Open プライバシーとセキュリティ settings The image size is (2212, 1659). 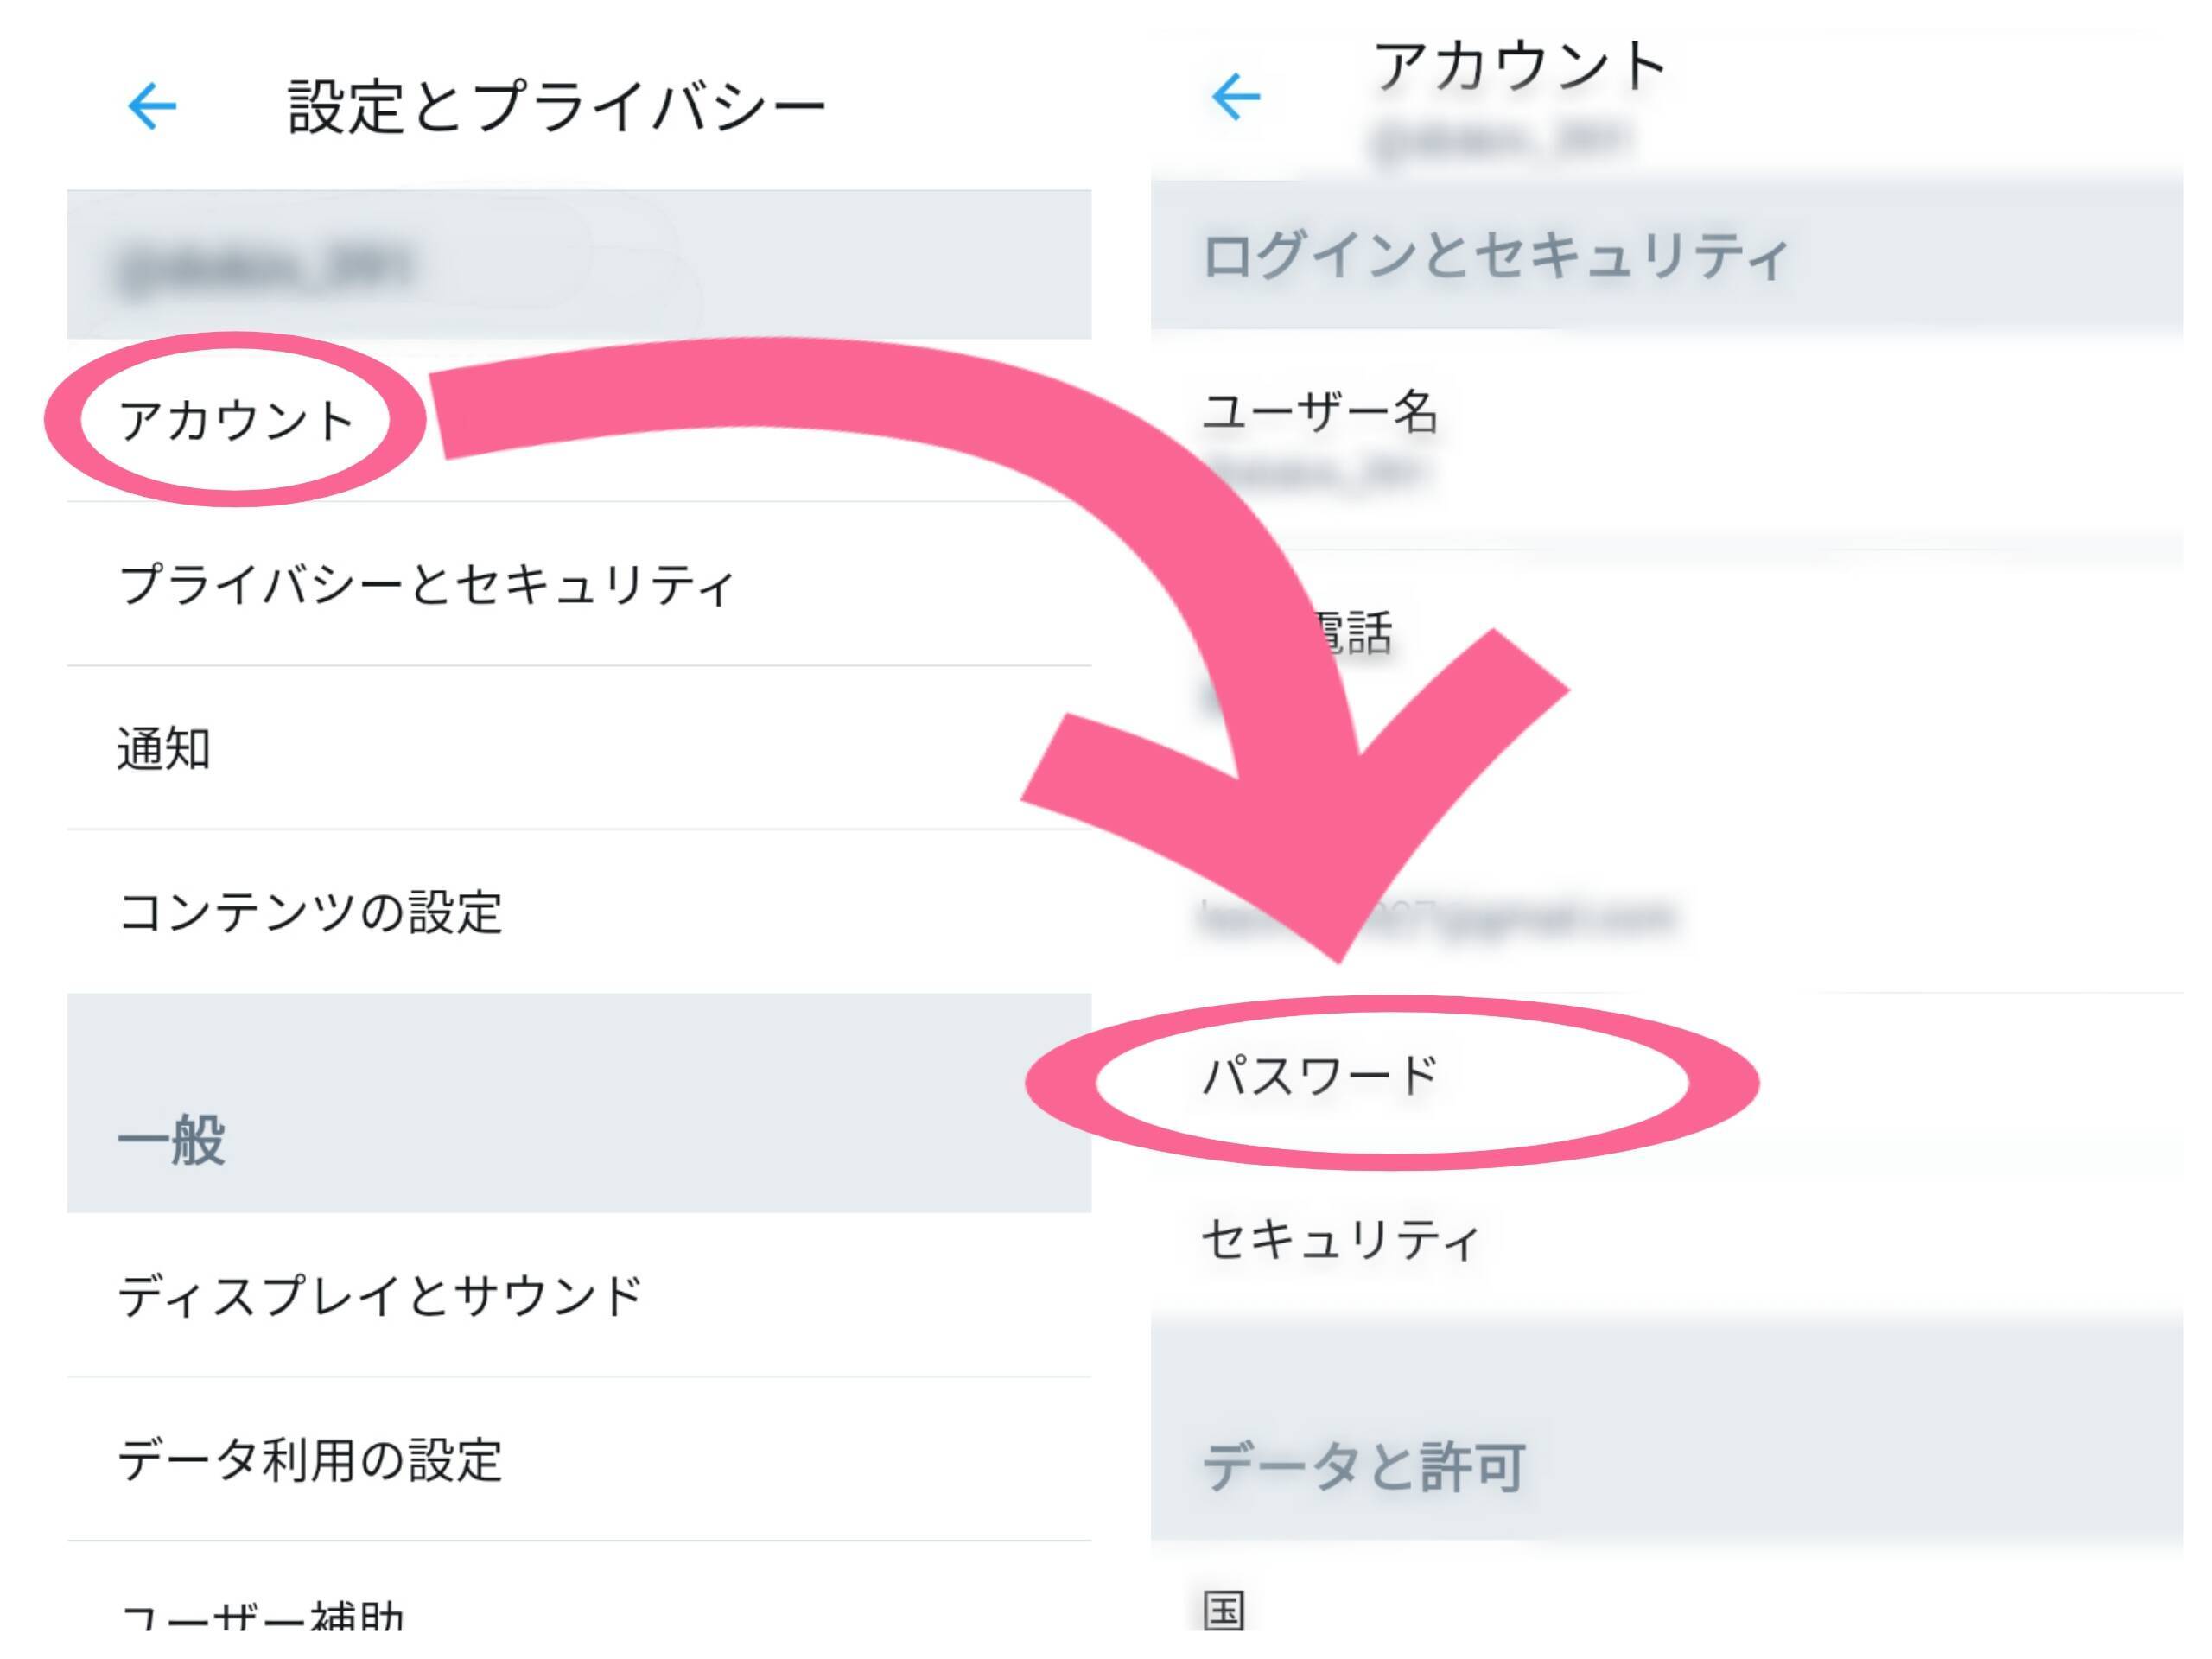tap(427, 584)
